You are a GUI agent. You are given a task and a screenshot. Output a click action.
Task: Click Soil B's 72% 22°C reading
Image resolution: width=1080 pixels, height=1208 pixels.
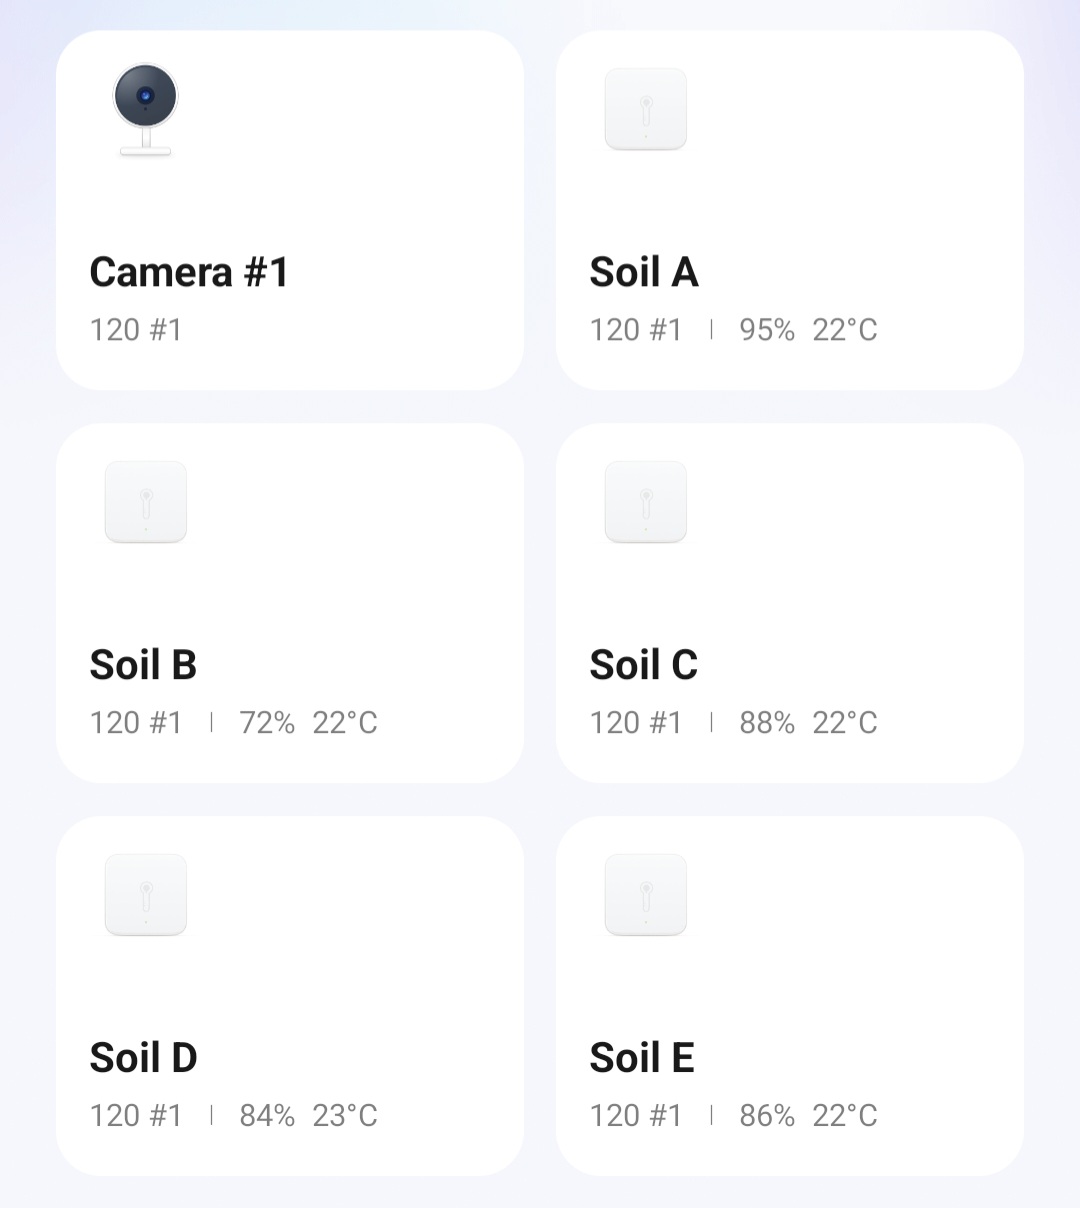point(308,723)
